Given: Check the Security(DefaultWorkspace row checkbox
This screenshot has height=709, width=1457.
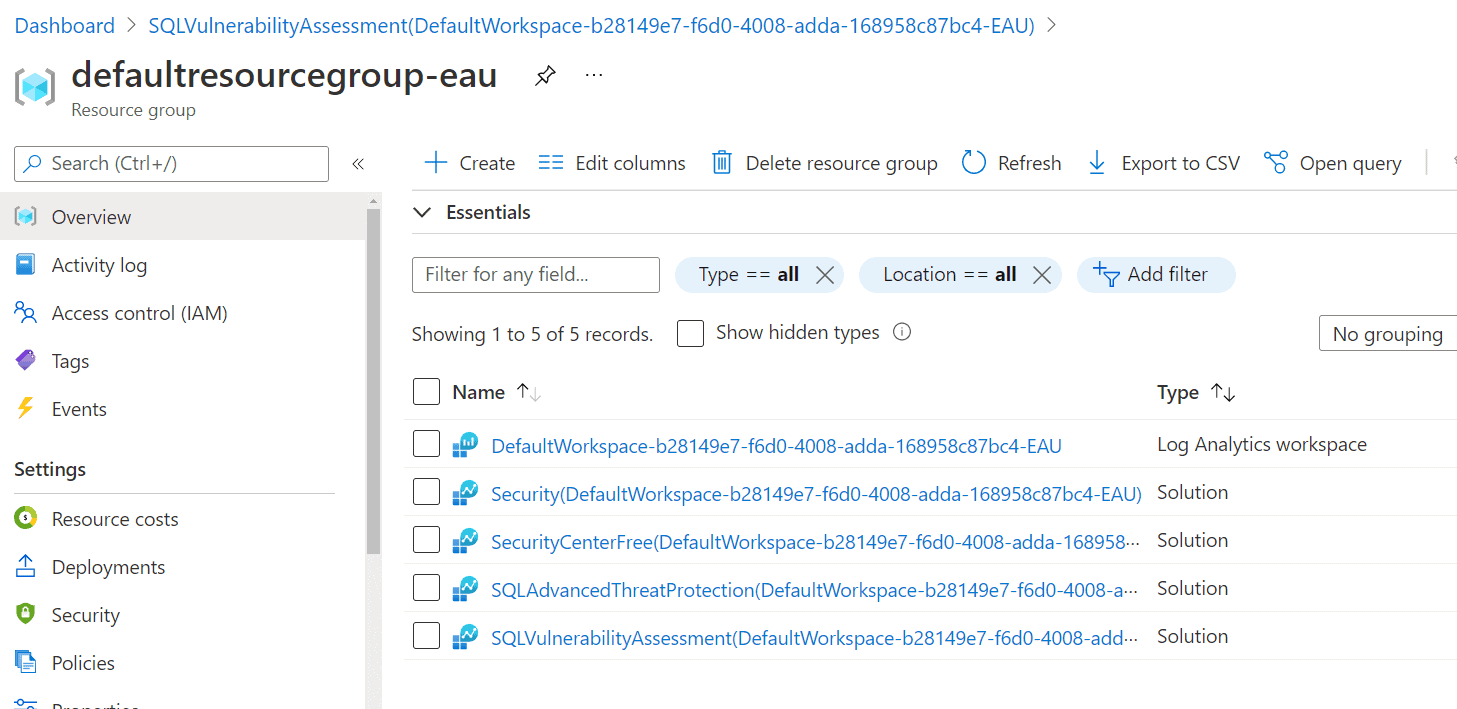Looking at the screenshot, I should coord(427,492).
